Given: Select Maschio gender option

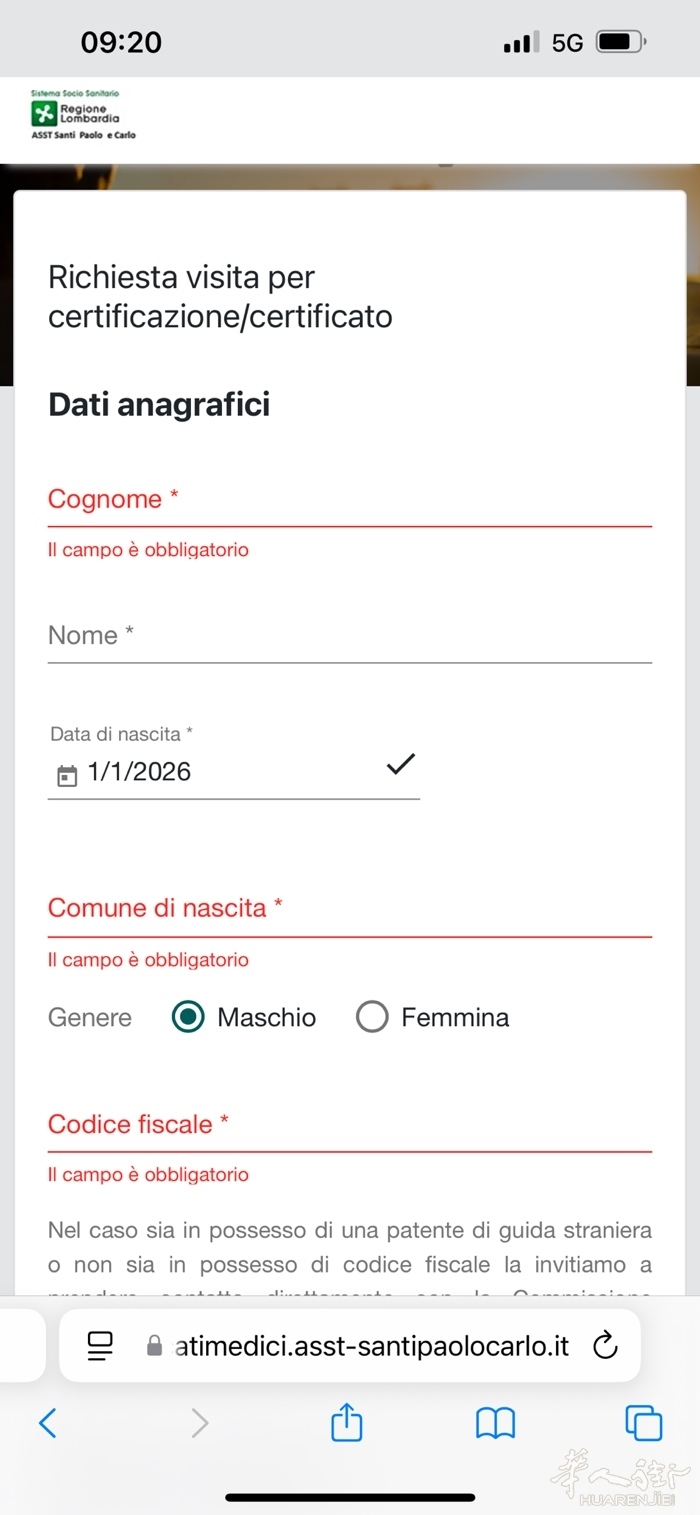Looking at the screenshot, I should pyautogui.click(x=188, y=1017).
